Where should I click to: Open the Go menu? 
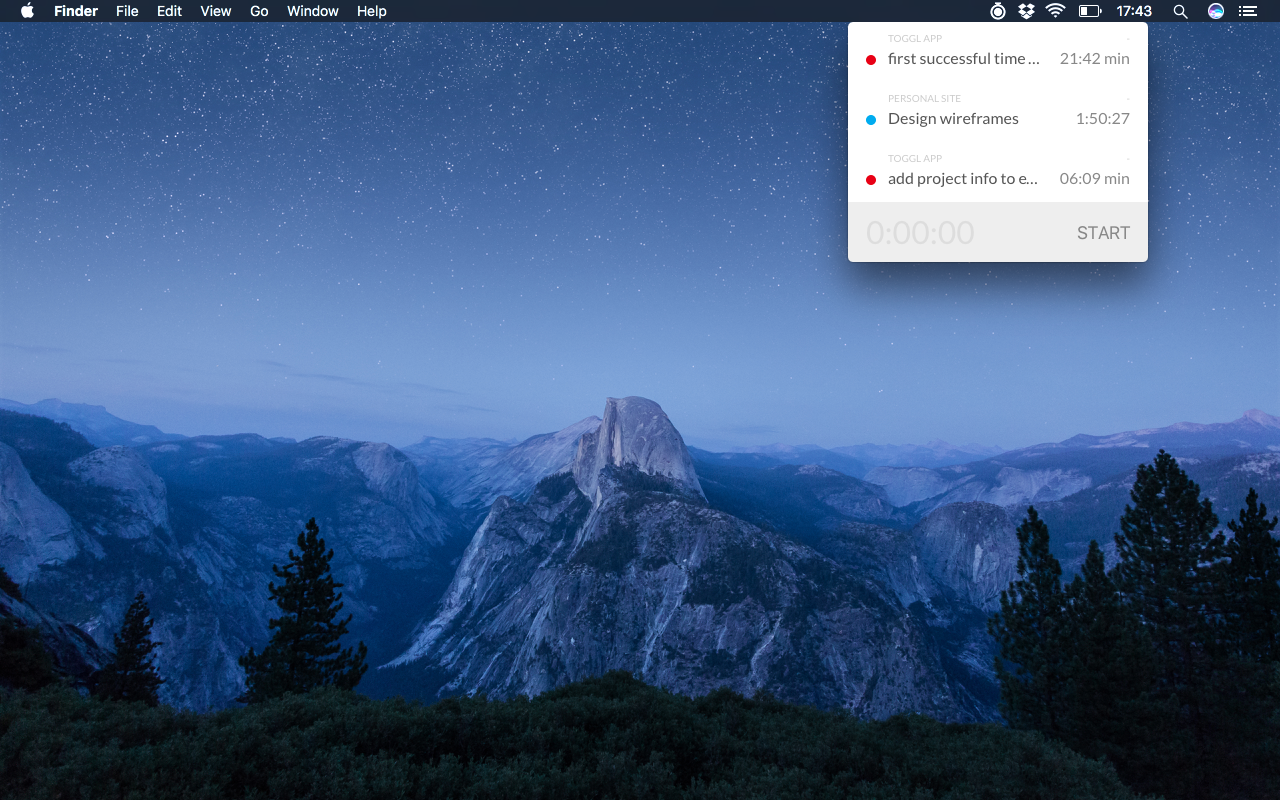(x=259, y=11)
